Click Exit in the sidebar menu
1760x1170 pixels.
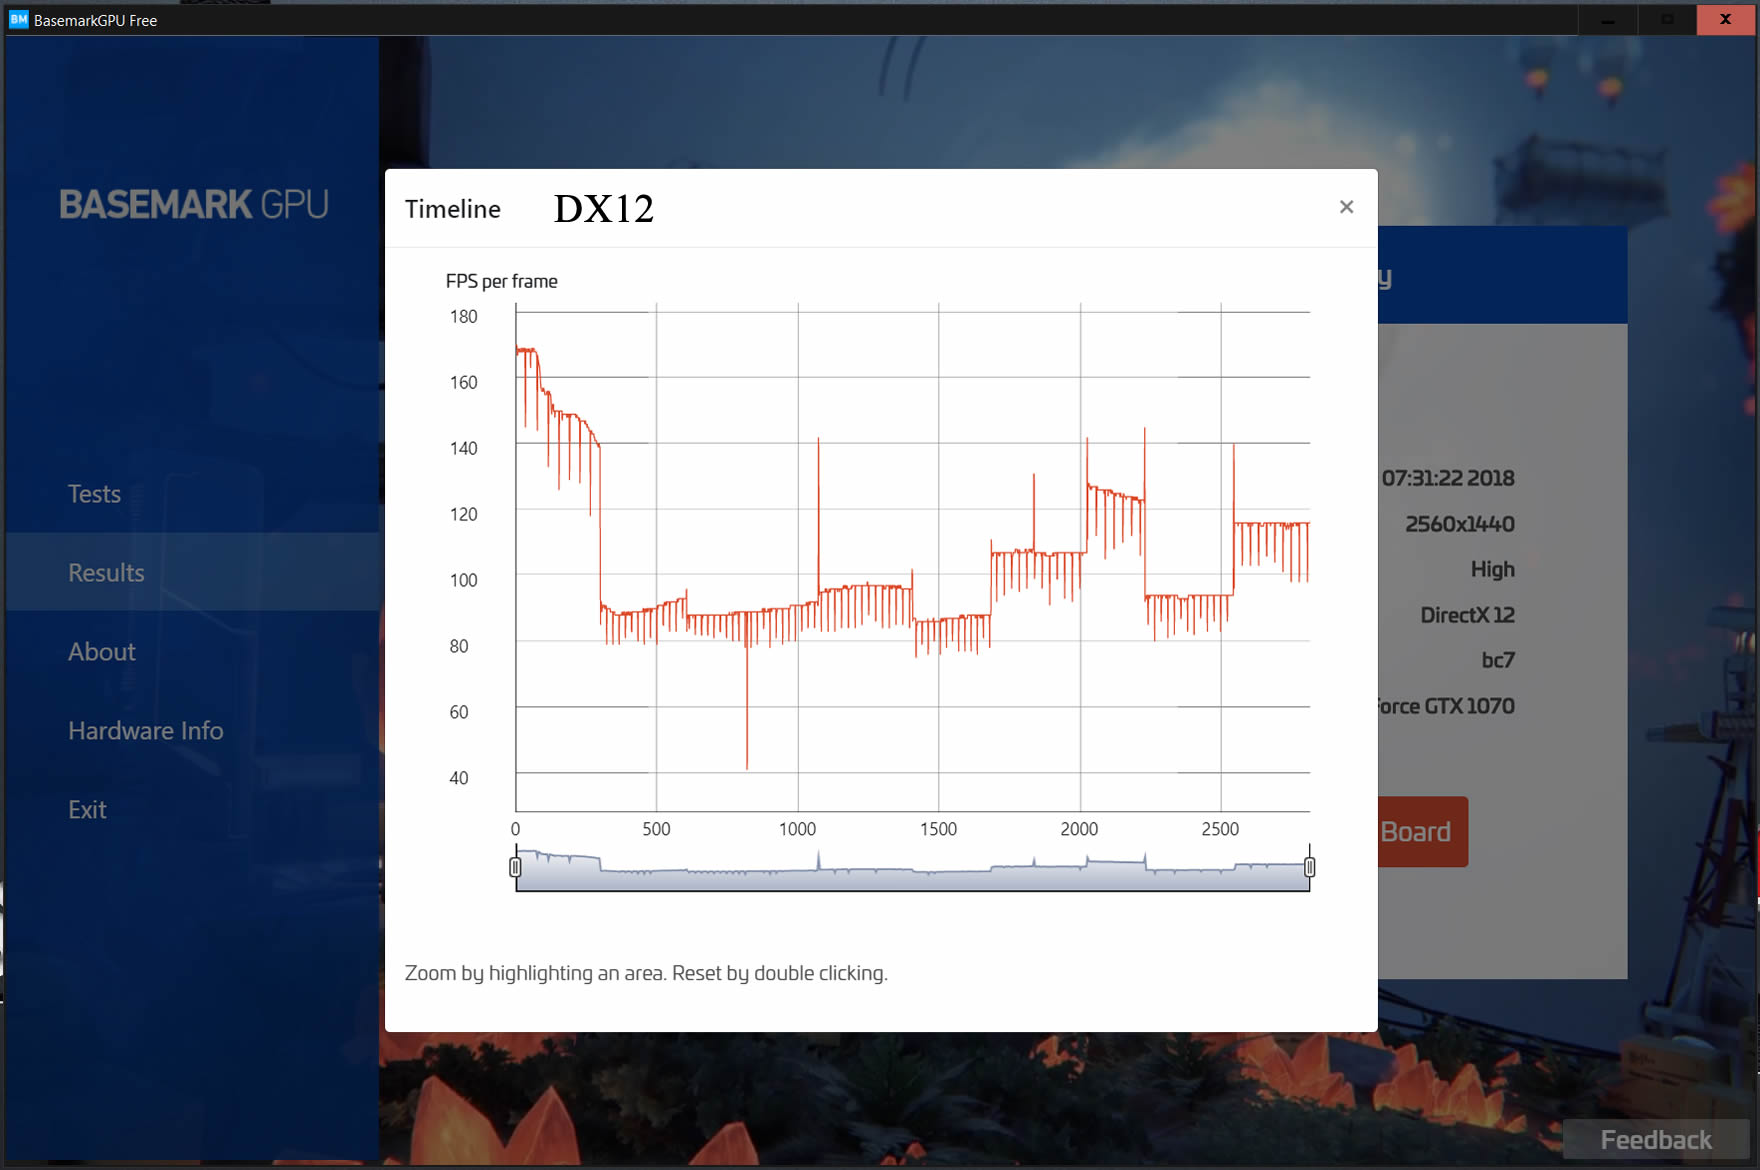tap(87, 810)
